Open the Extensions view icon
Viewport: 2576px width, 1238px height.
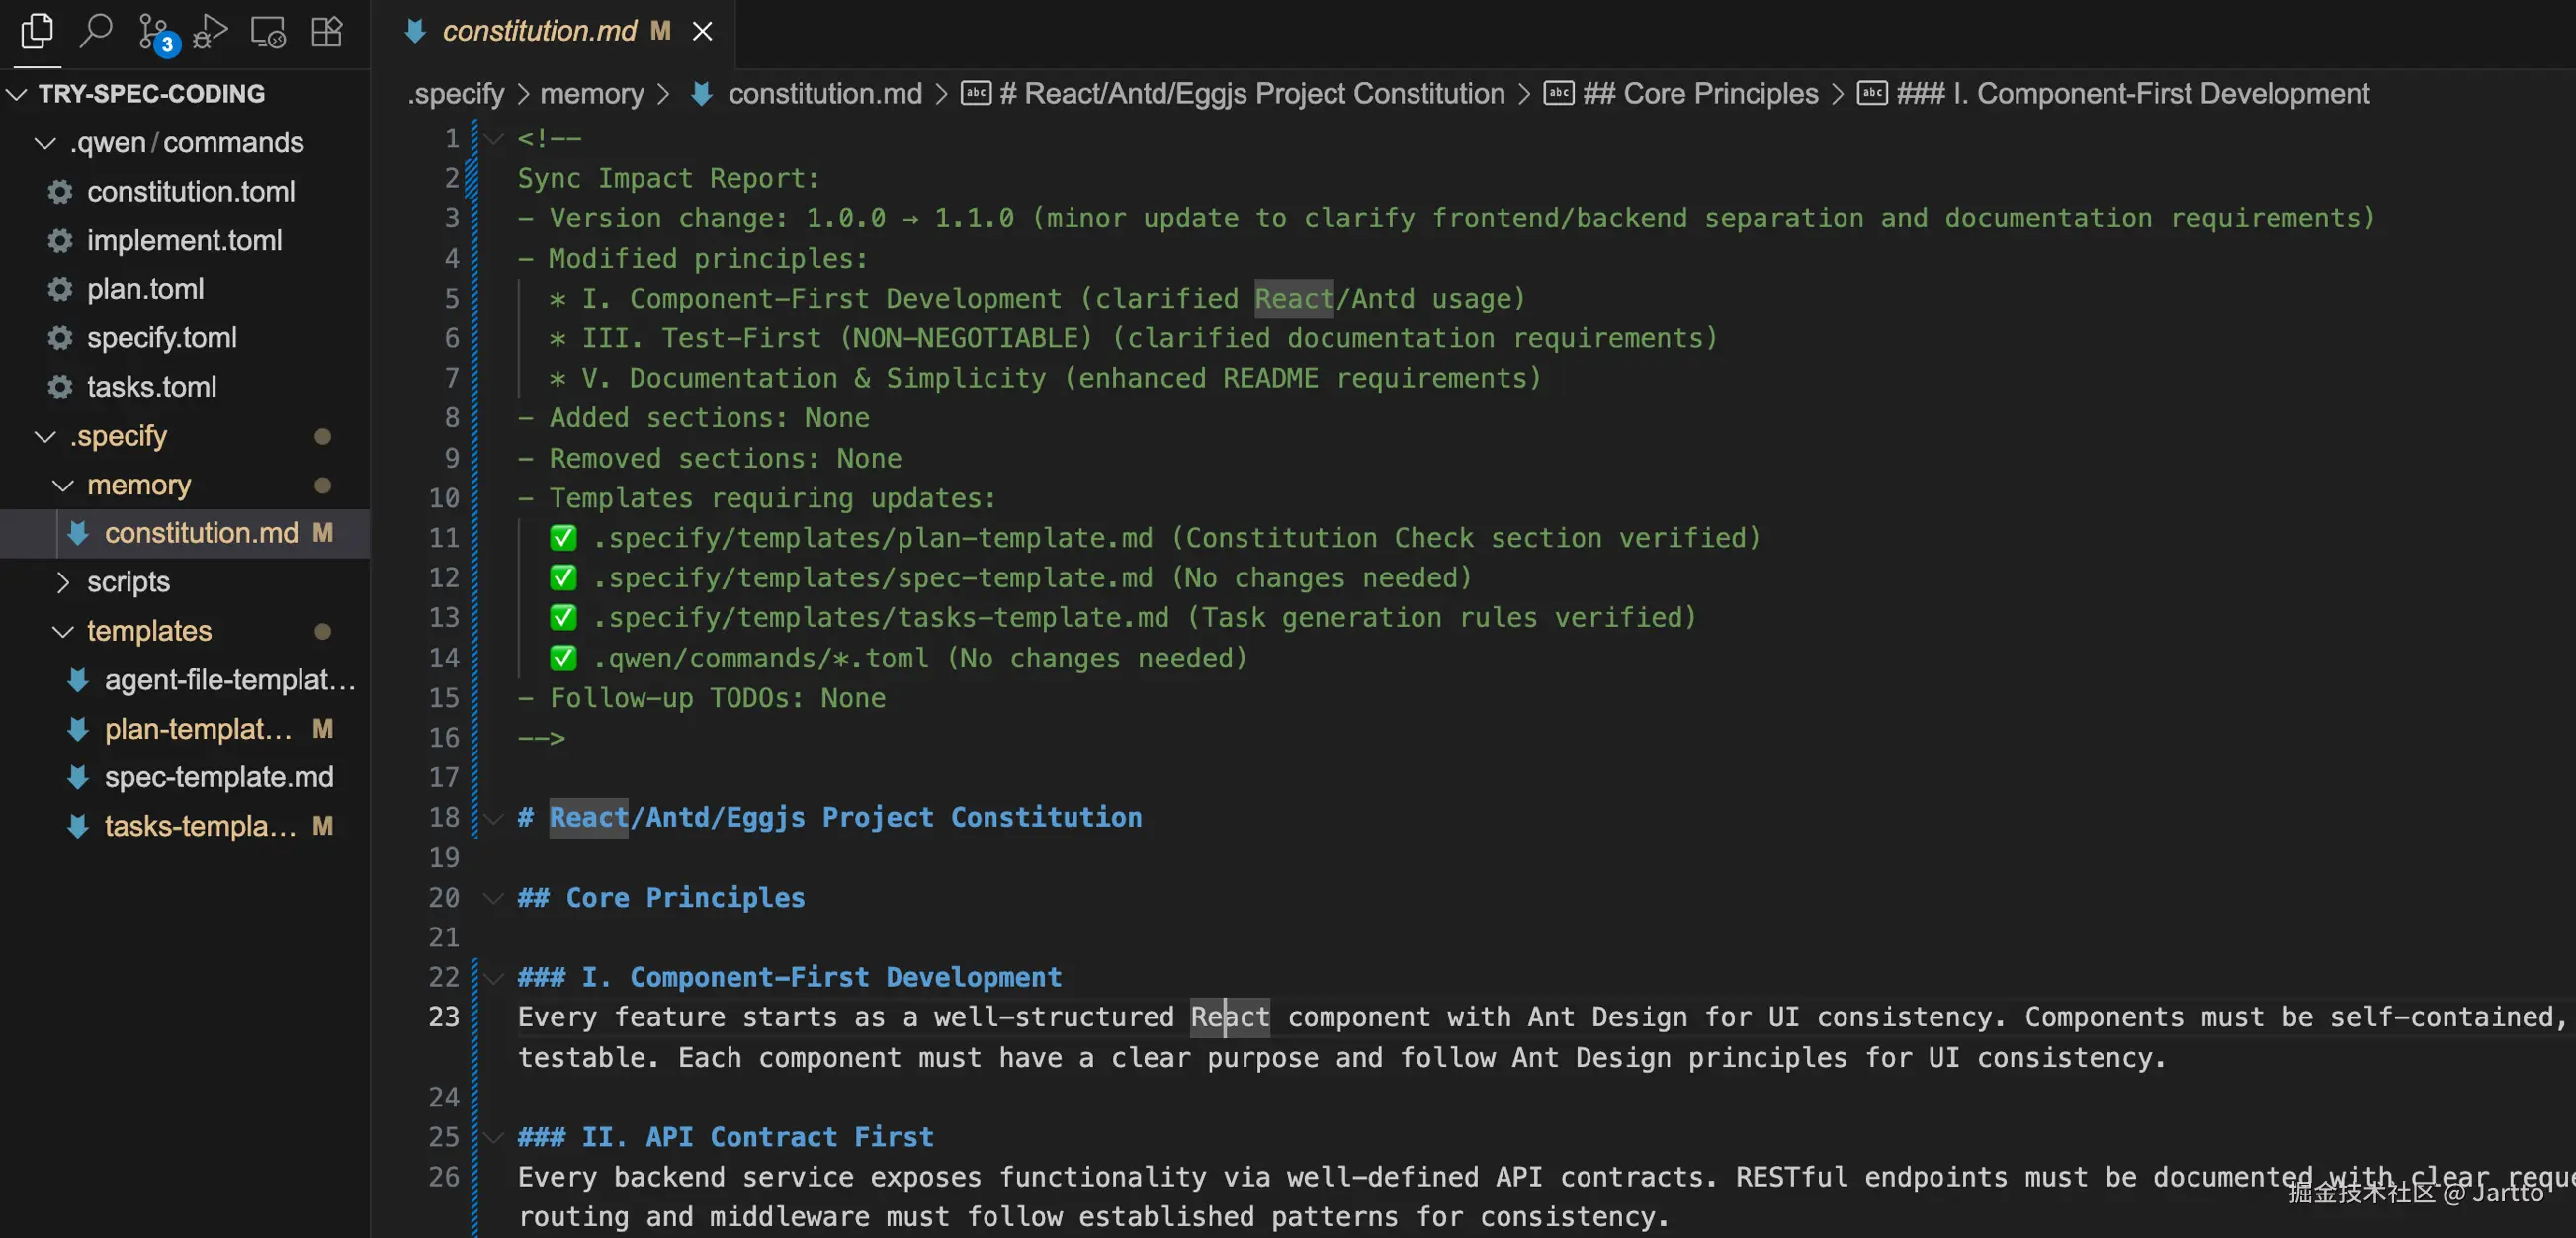pos(327,32)
